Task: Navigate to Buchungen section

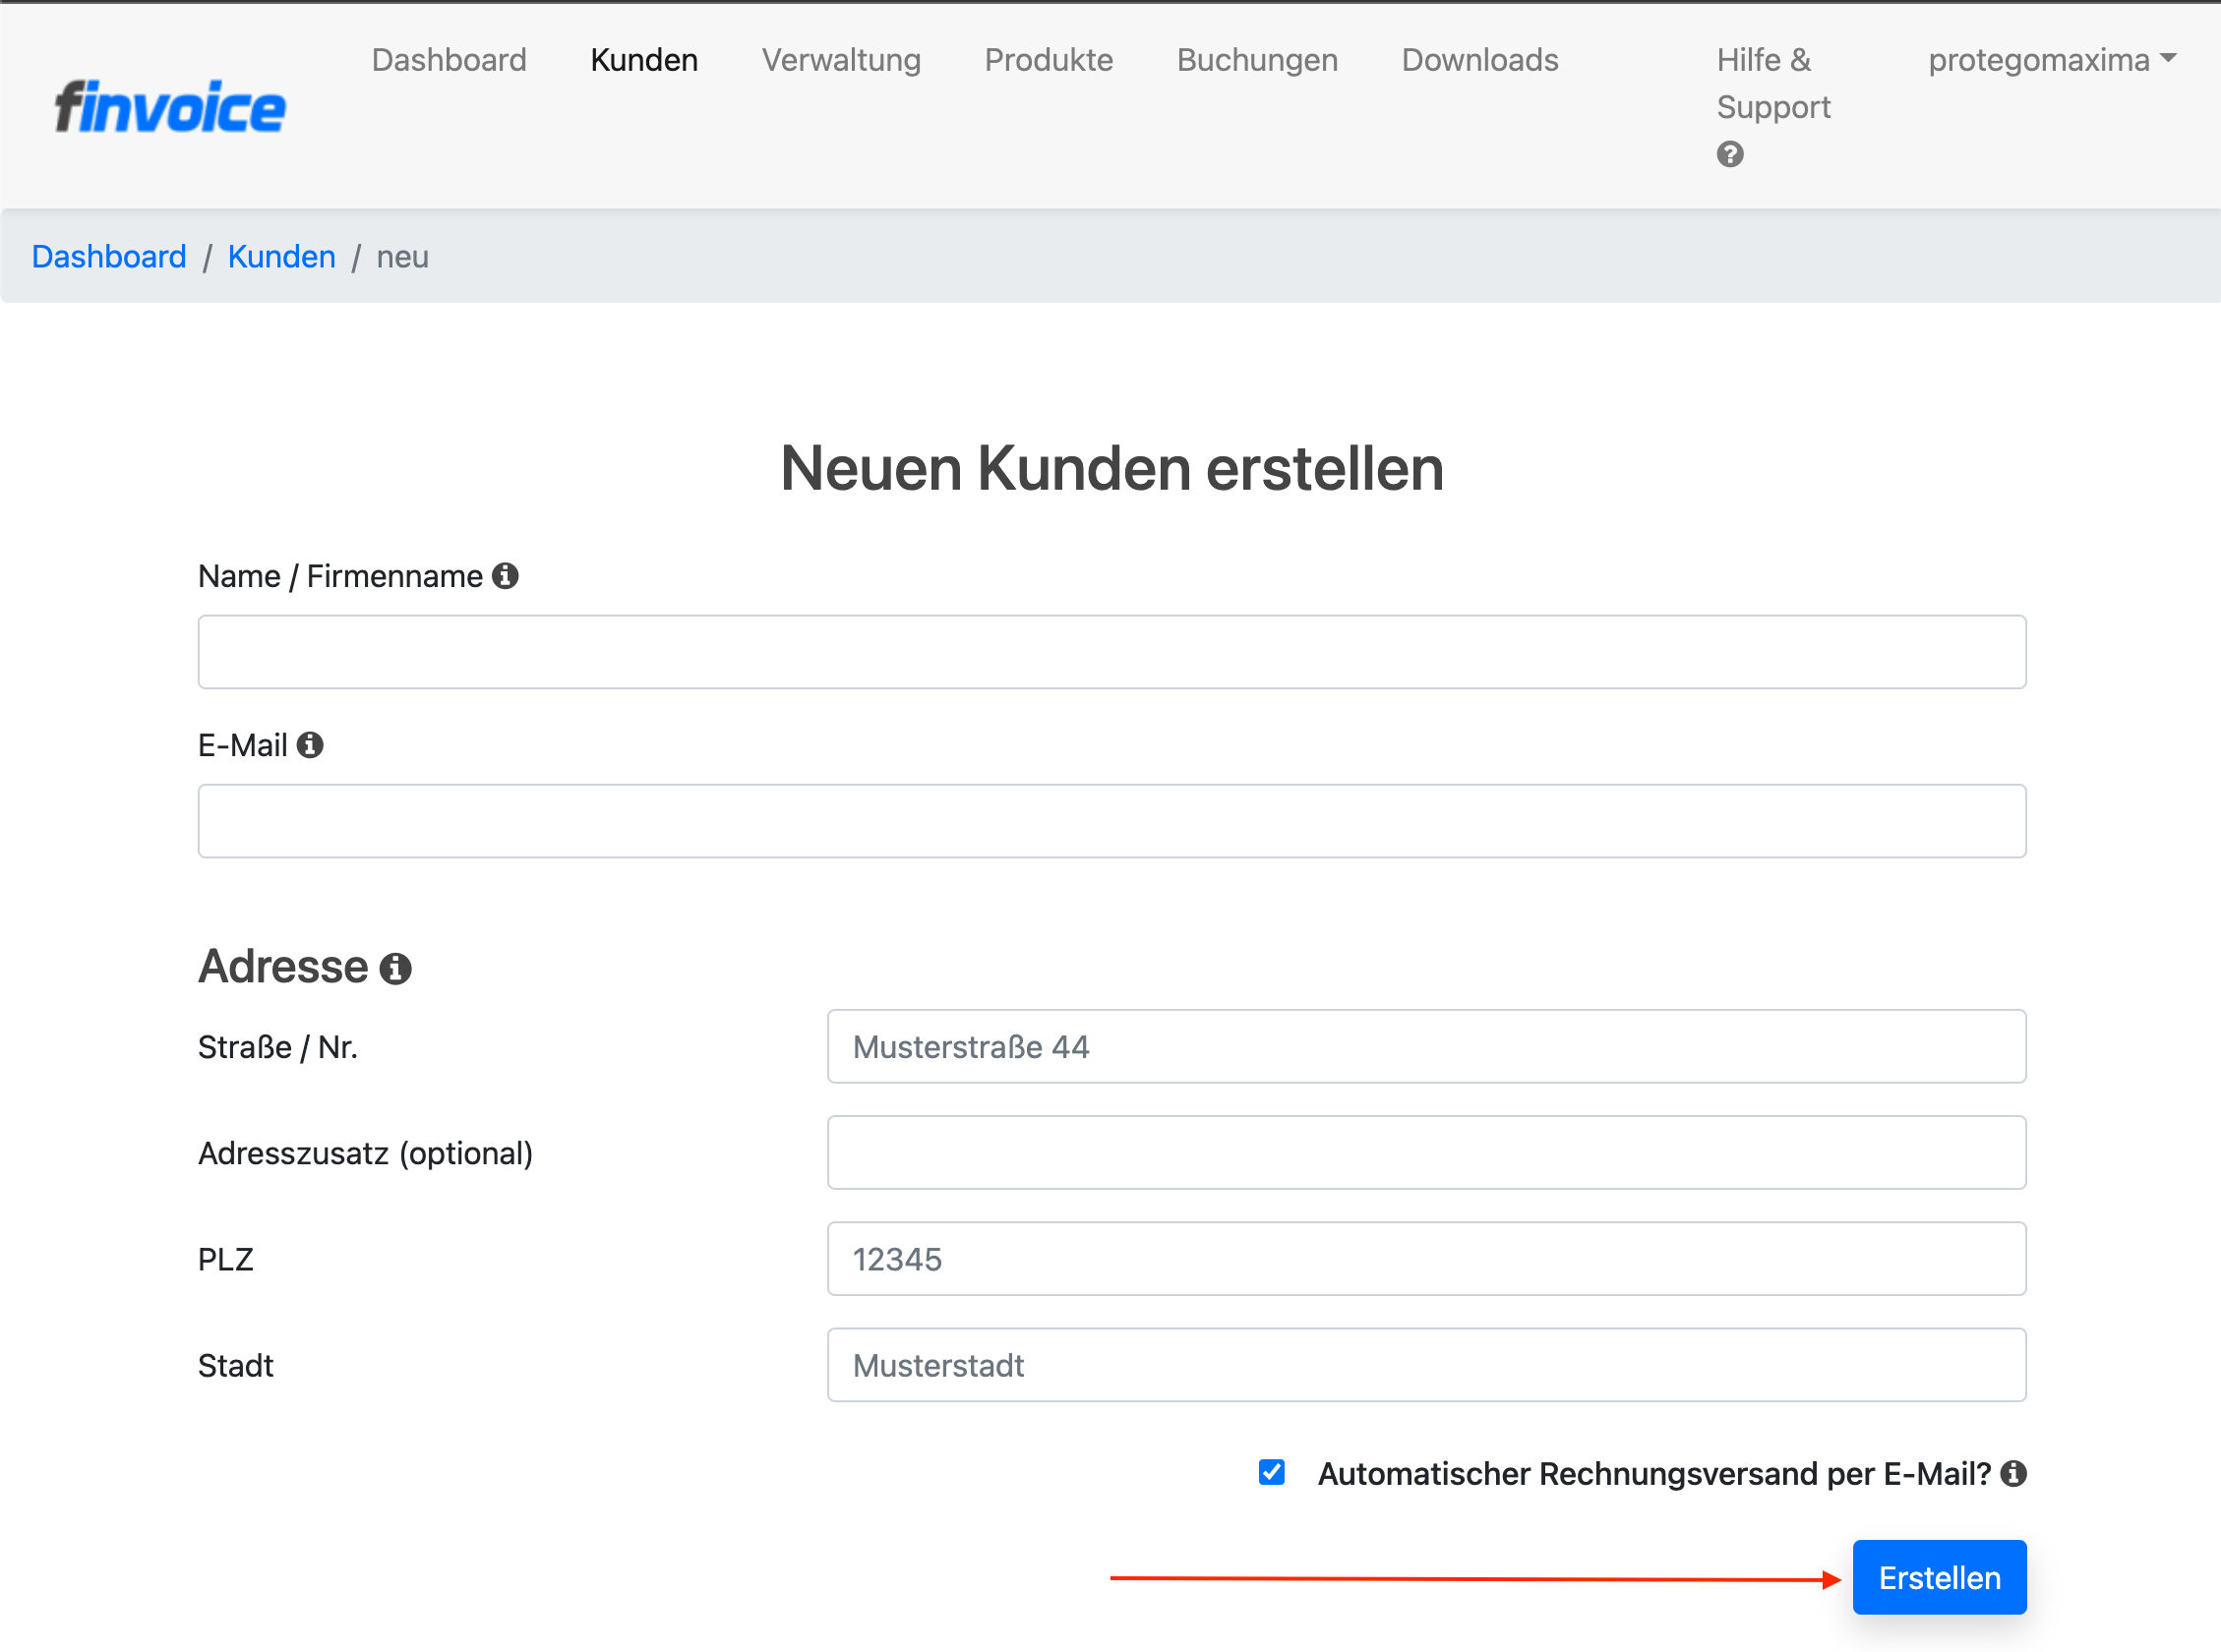Action: [x=1257, y=60]
